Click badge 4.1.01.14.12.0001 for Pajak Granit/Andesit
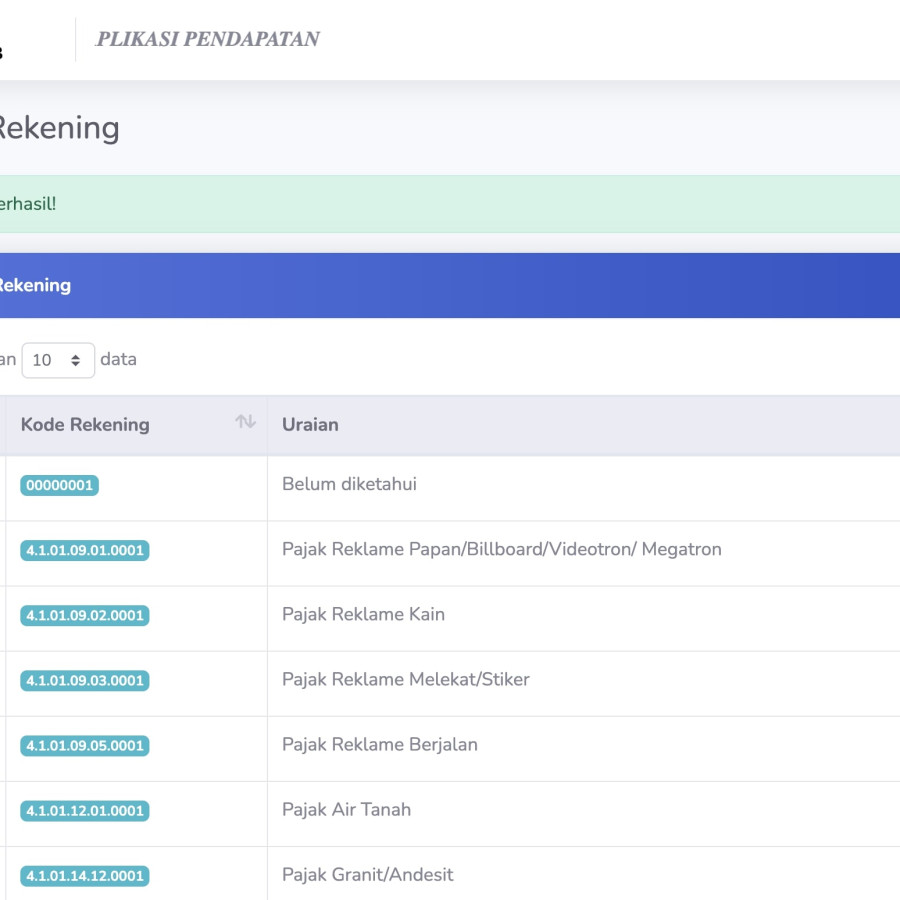This screenshot has height=900, width=900. click(x=85, y=876)
